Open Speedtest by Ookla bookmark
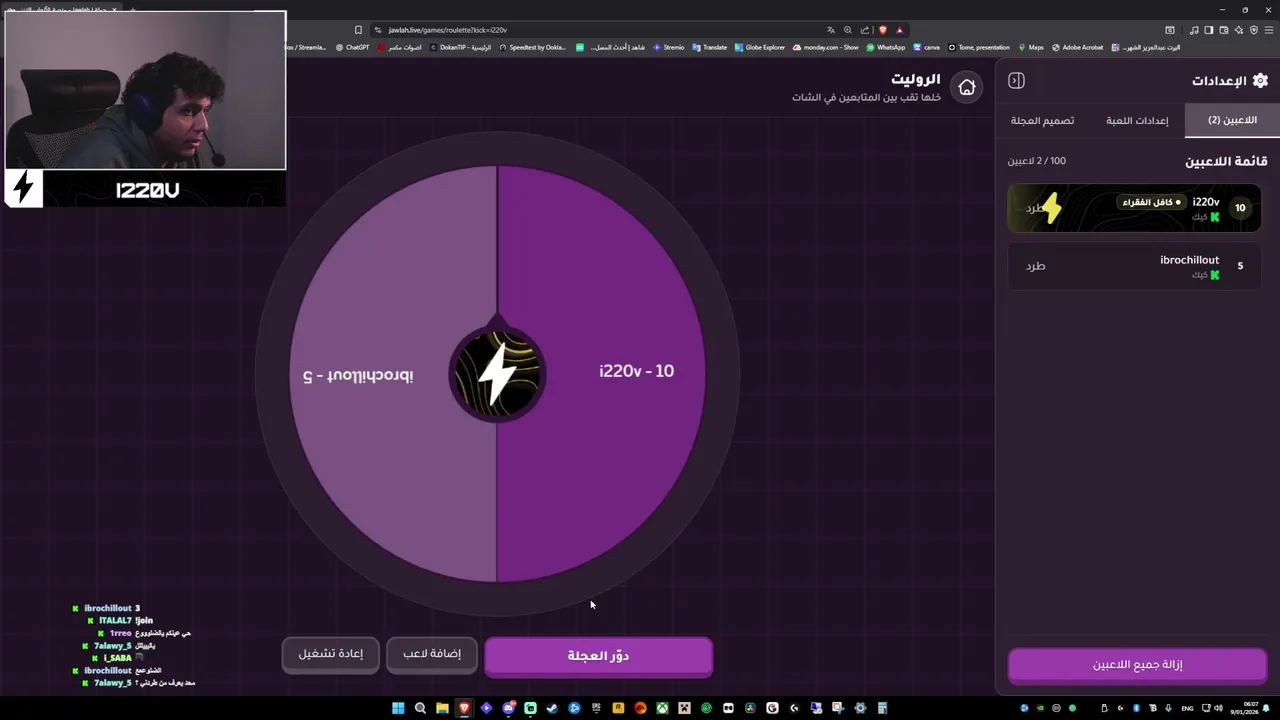 coord(531,47)
